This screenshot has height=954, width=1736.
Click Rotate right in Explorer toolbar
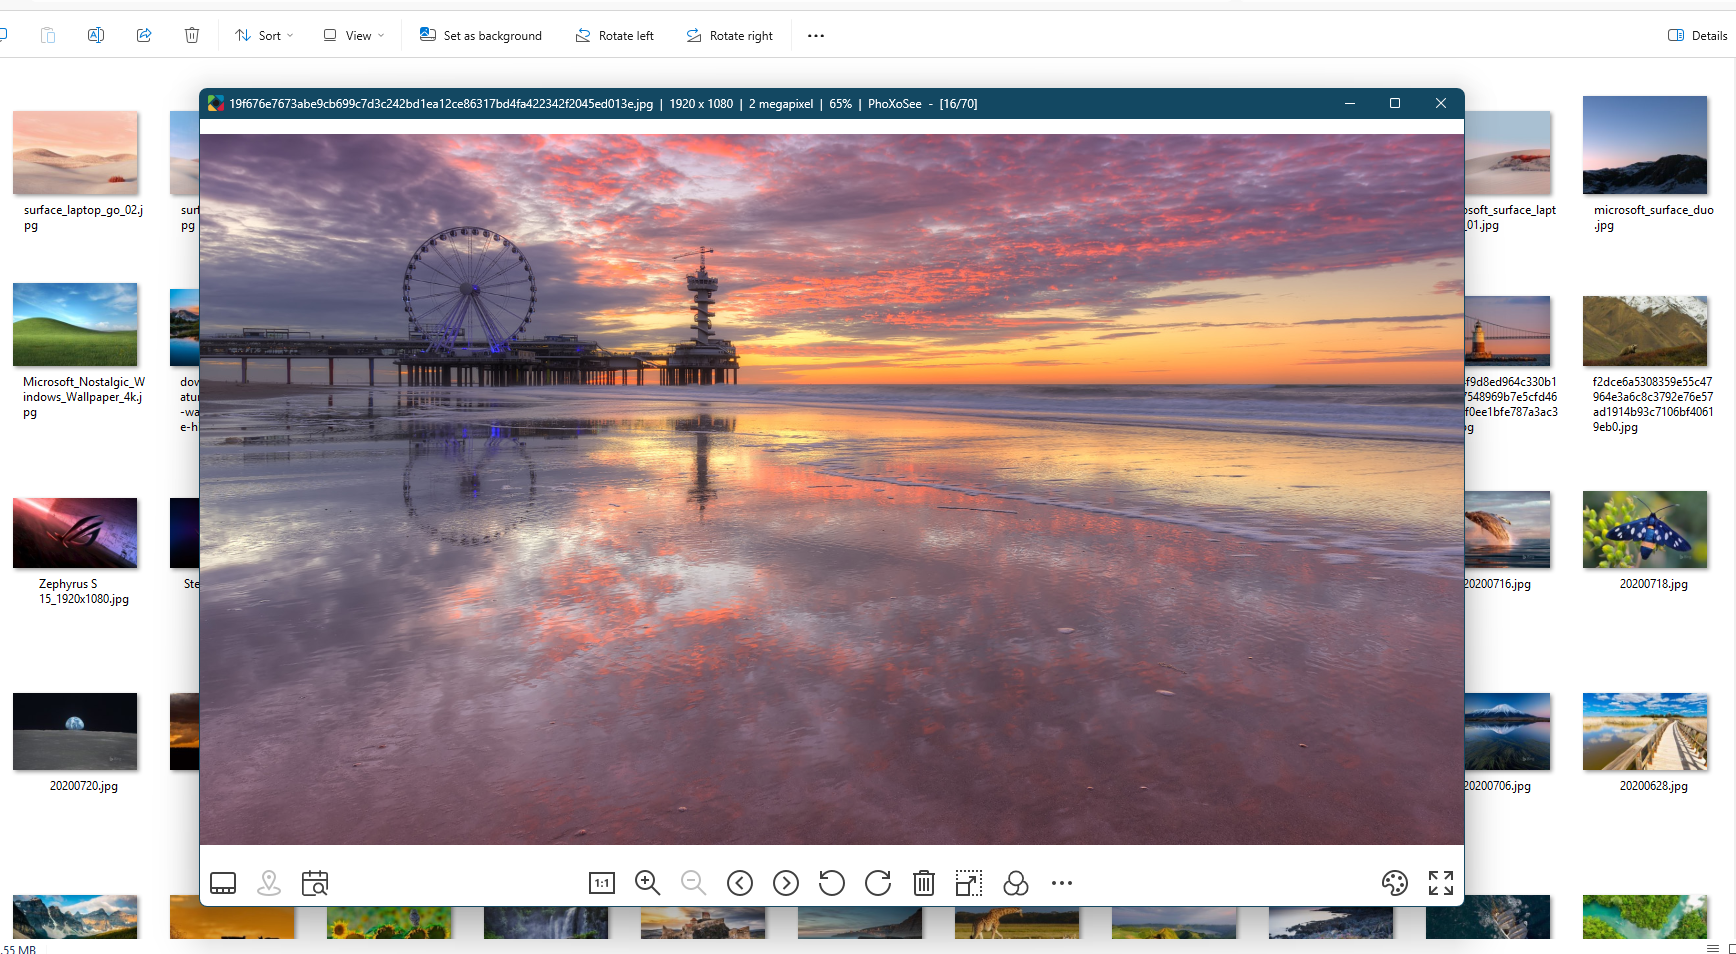point(730,36)
